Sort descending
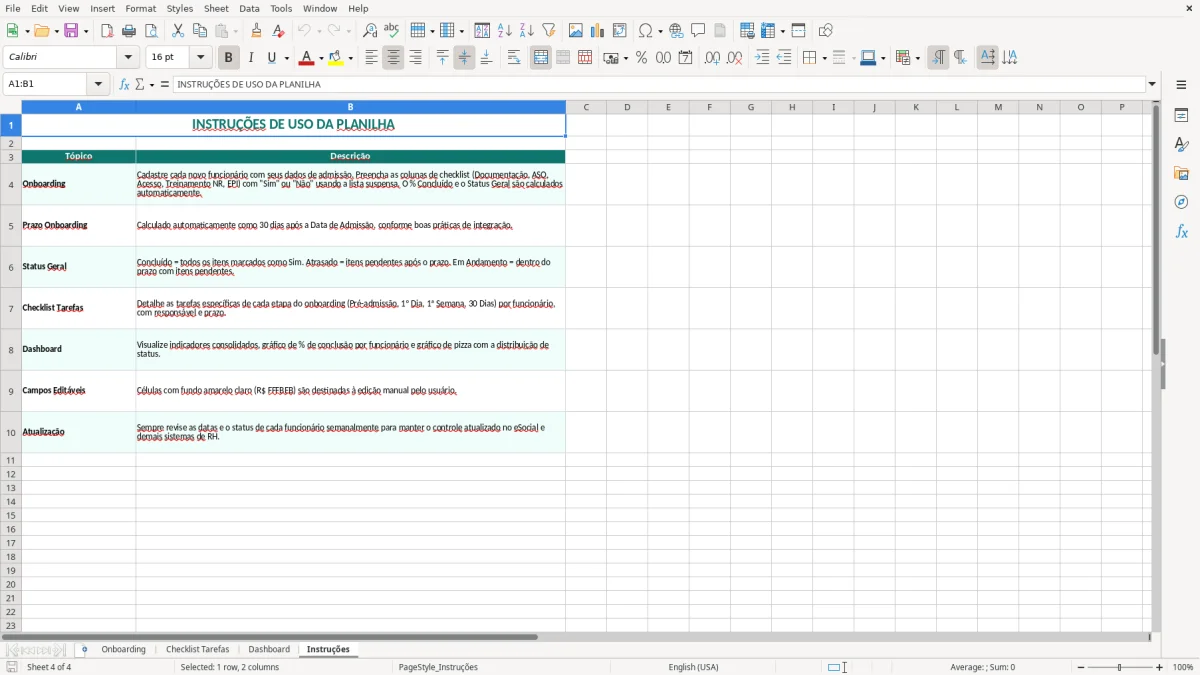The height and width of the screenshot is (675, 1200). pyautogui.click(x=527, y=31)
